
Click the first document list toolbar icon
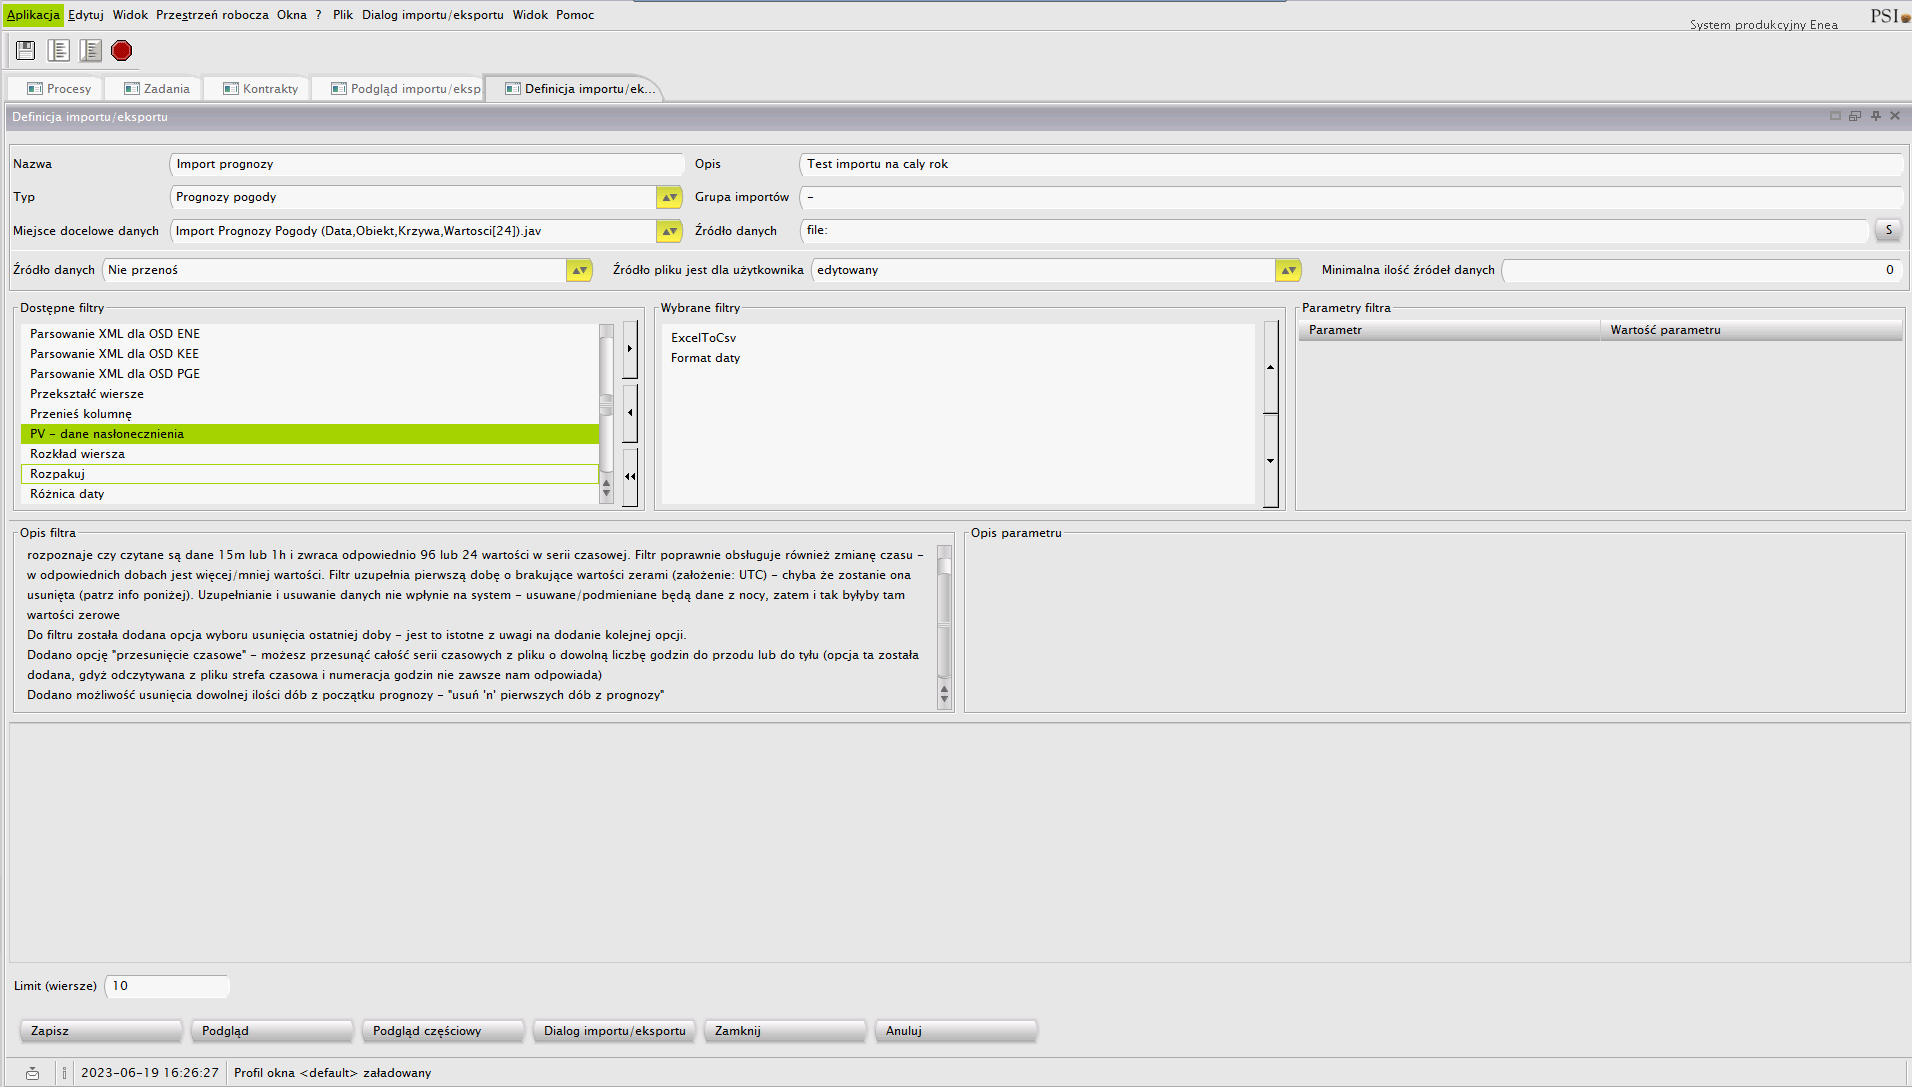(59, 50)
